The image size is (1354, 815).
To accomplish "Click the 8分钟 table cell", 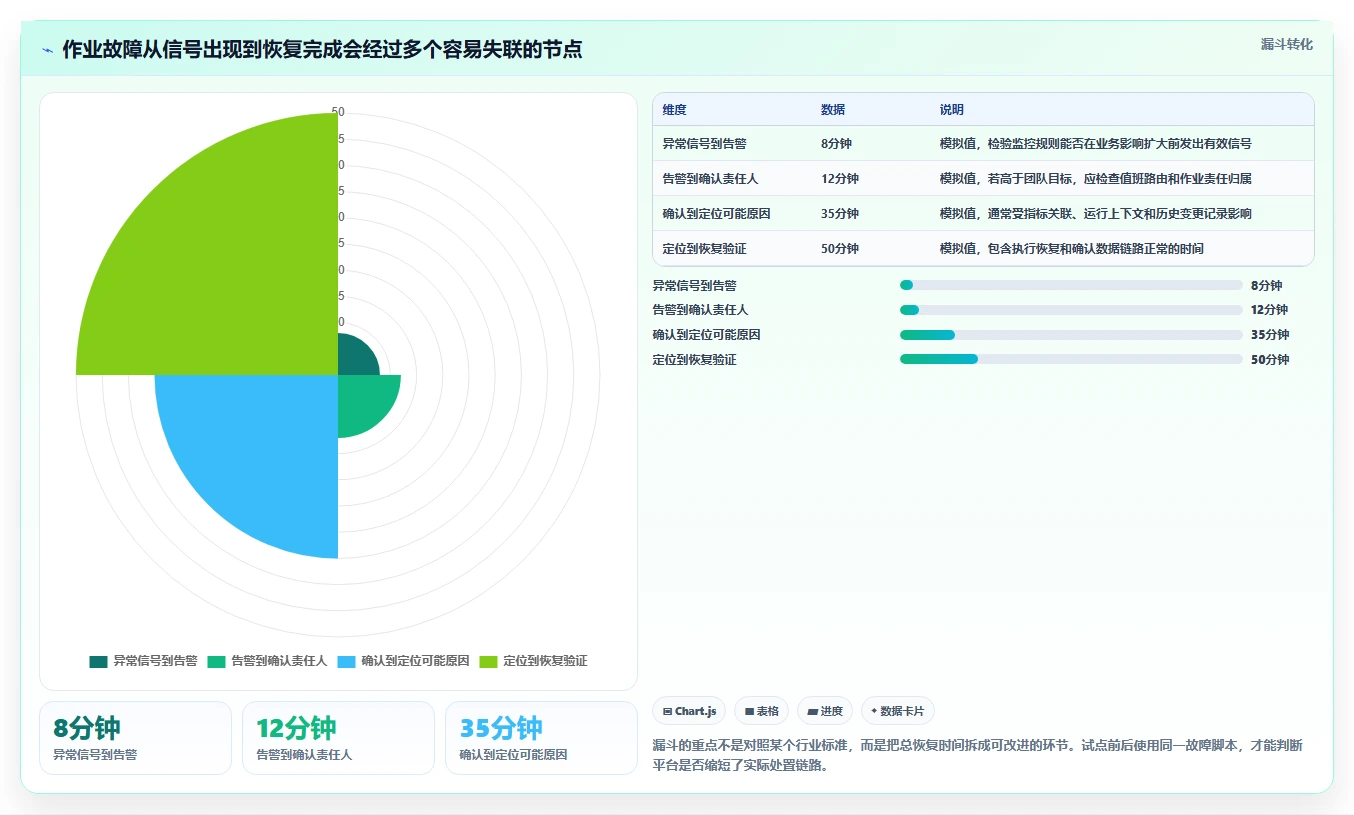I will tap(870, 144).
